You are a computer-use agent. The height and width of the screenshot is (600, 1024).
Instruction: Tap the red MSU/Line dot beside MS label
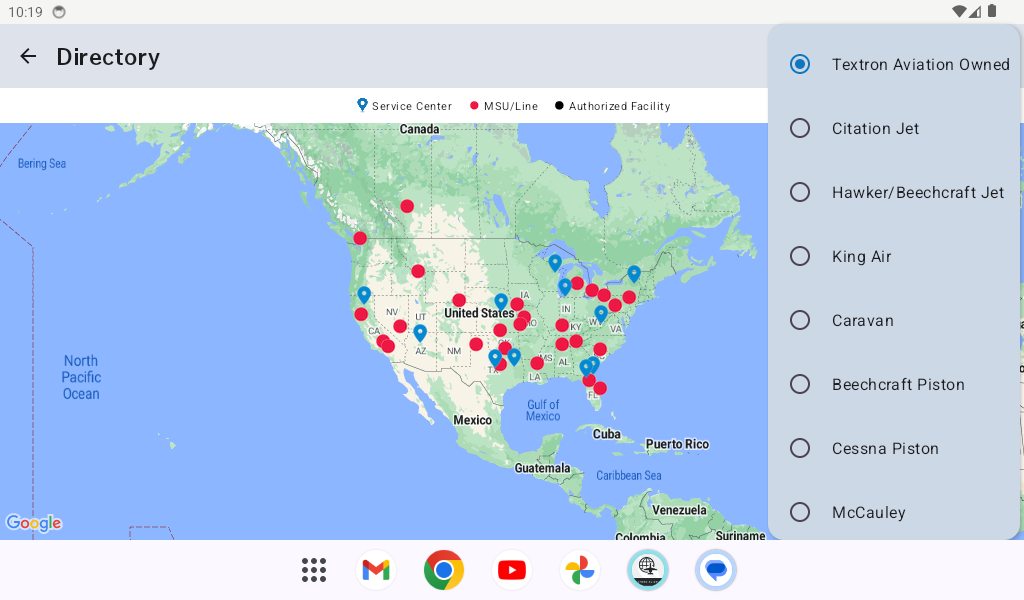coord(537,363)
